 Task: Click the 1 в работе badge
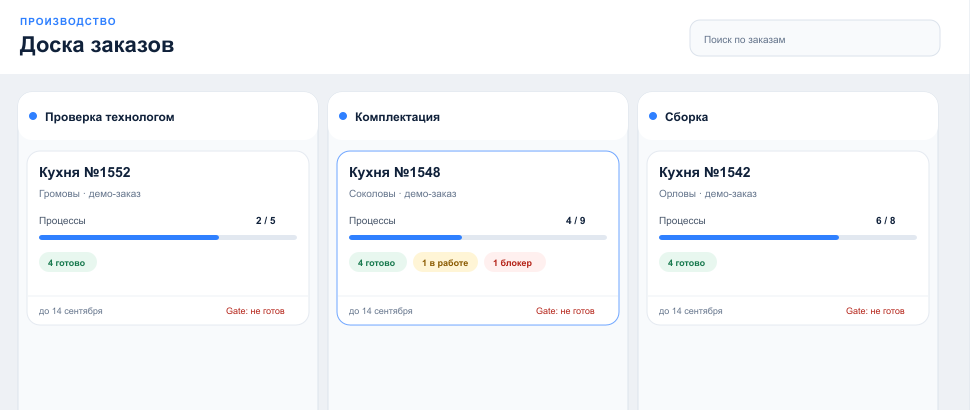coord(445,262)
